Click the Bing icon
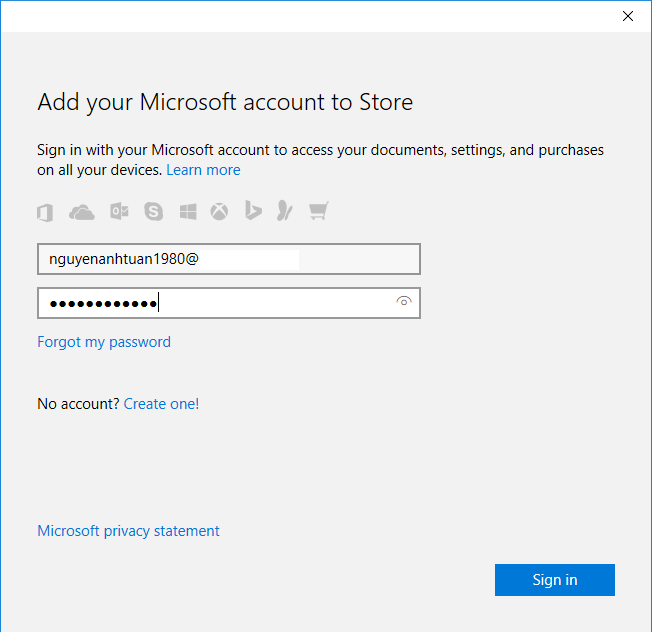 click(x=253, y=210)
